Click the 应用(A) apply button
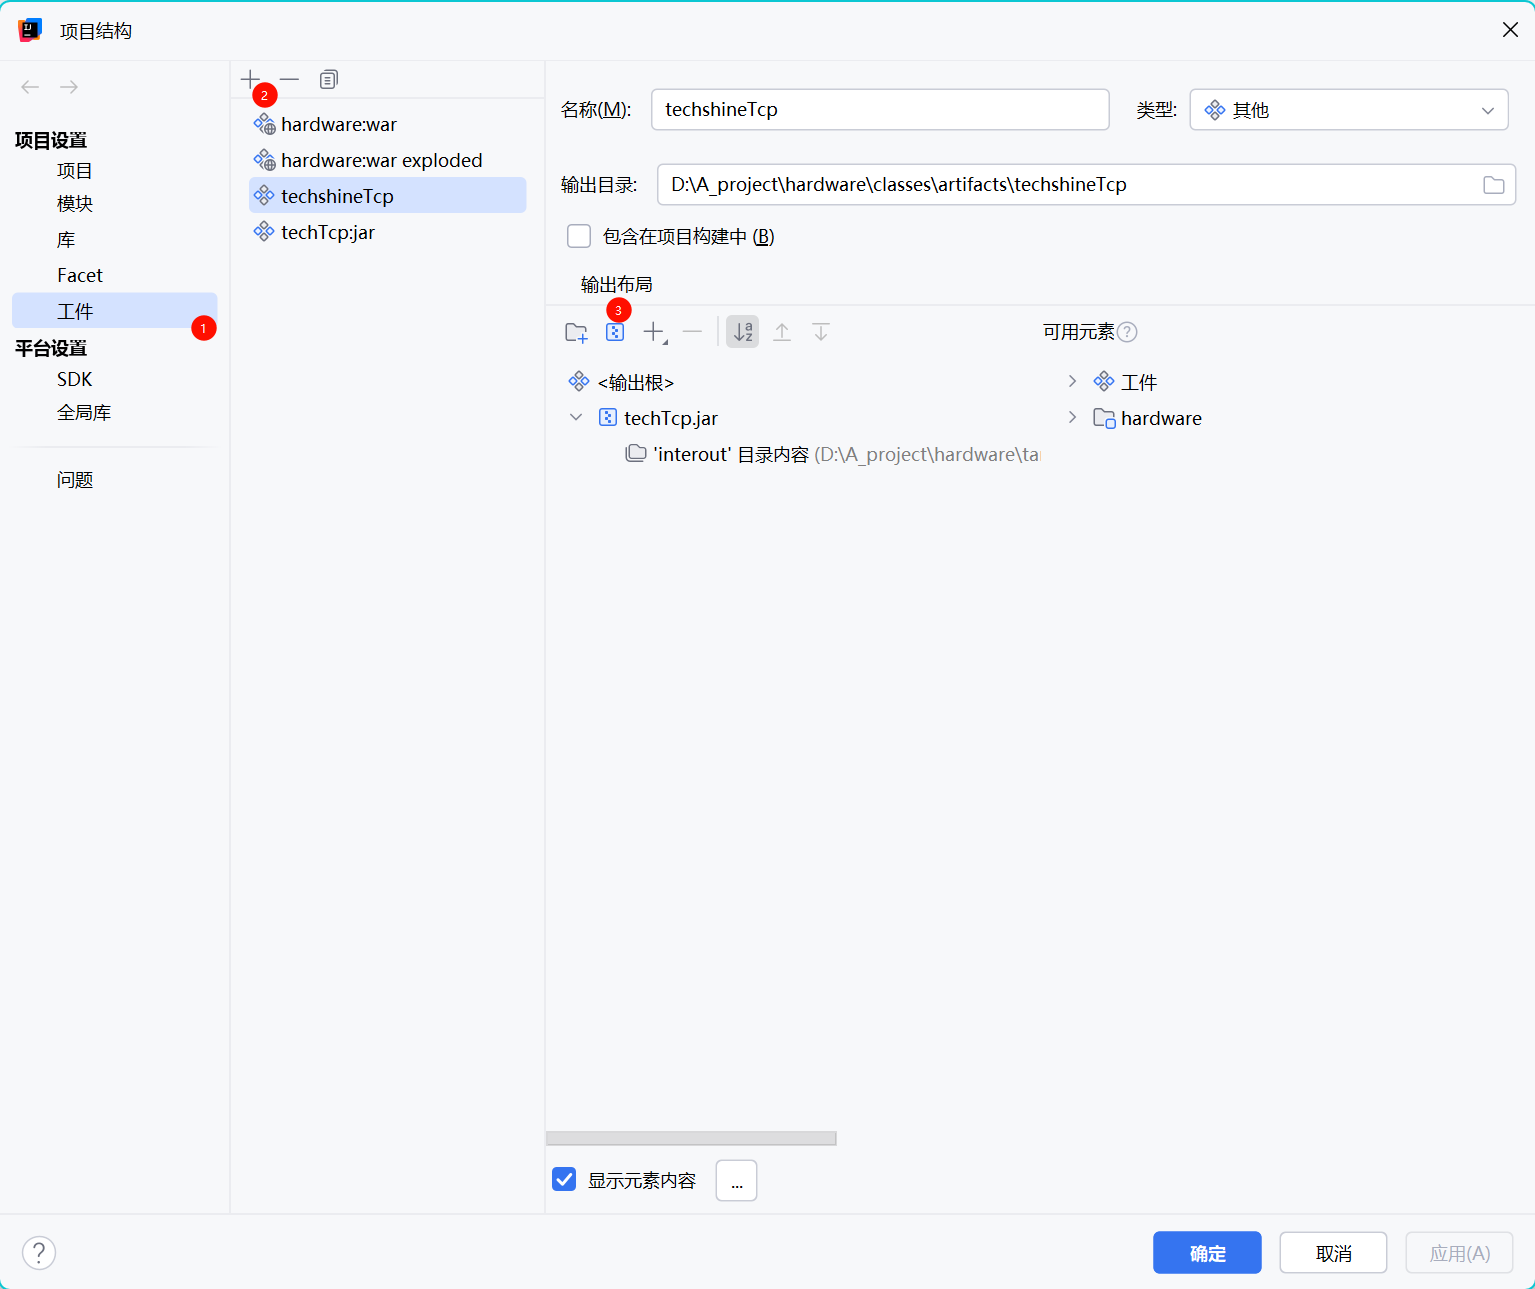The height and width of the screenshot is (1289, 1535). 1459,1253
